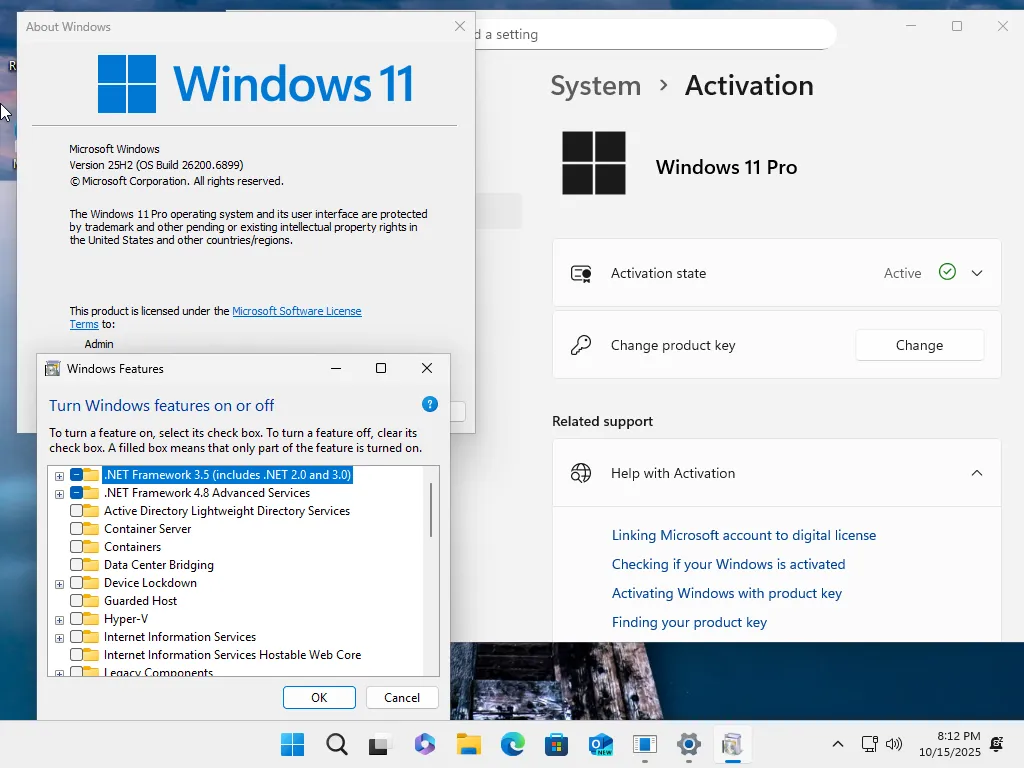
Task: Open Outlook (new) from taskbar
Action: 600,744
